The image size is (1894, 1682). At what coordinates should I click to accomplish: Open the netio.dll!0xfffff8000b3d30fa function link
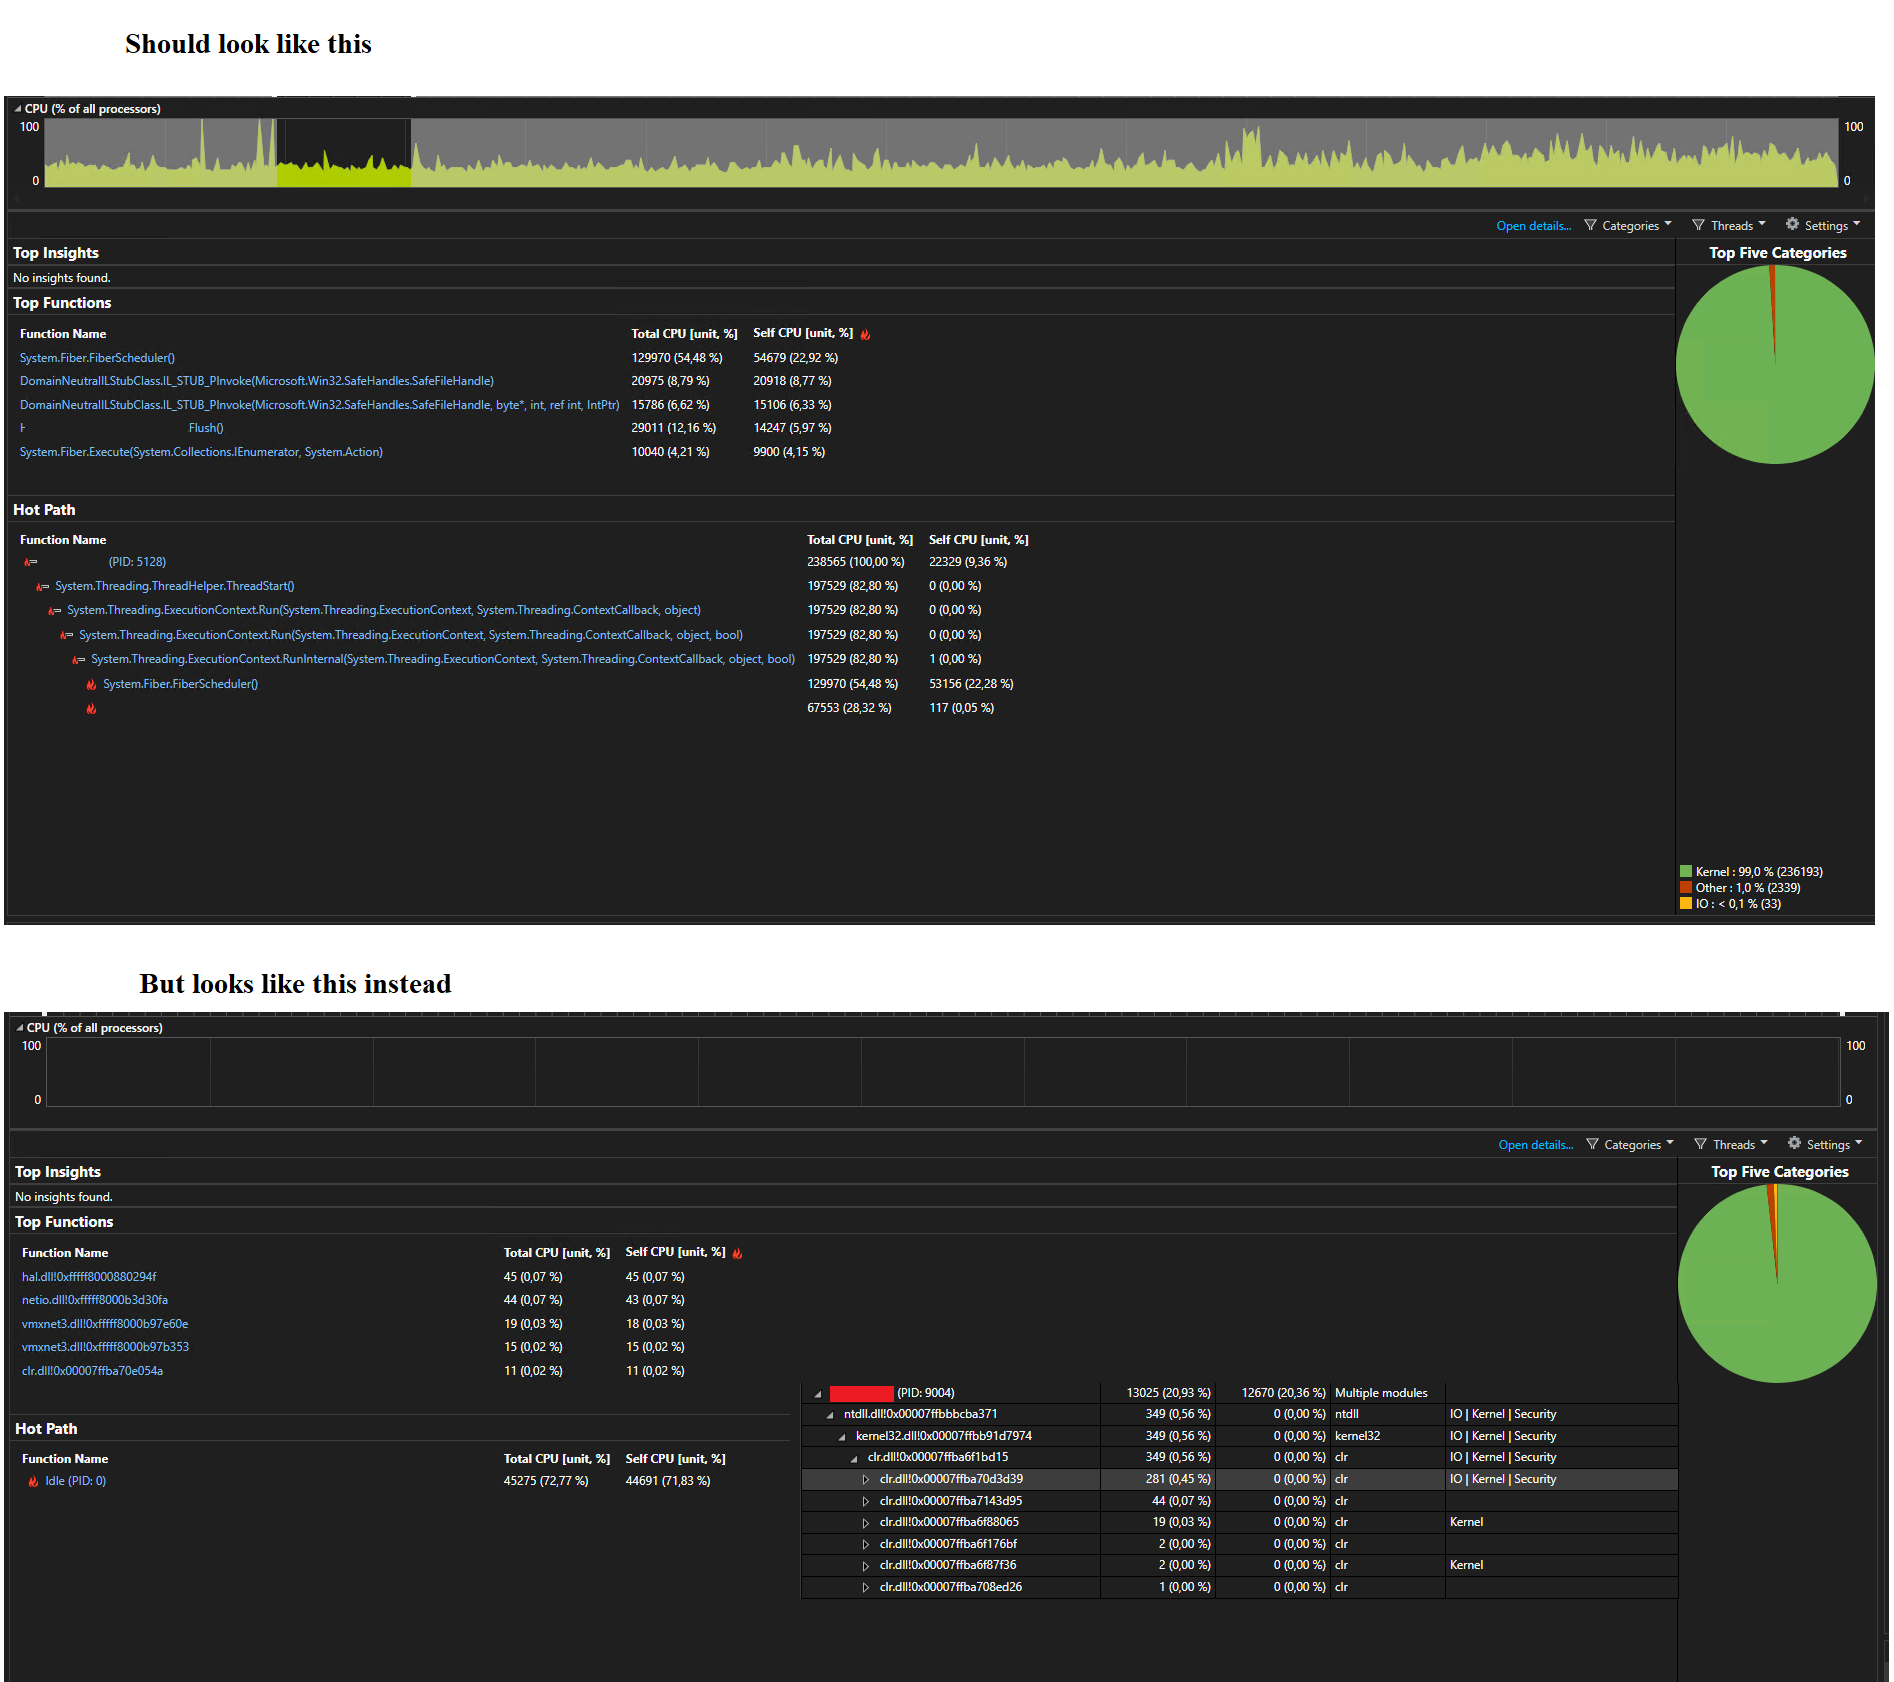[x=95, y=1300]
